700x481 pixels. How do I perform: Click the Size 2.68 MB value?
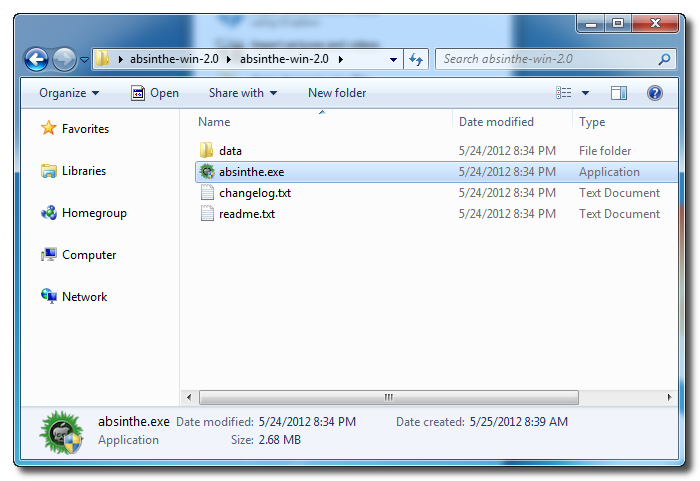point(279,440)
